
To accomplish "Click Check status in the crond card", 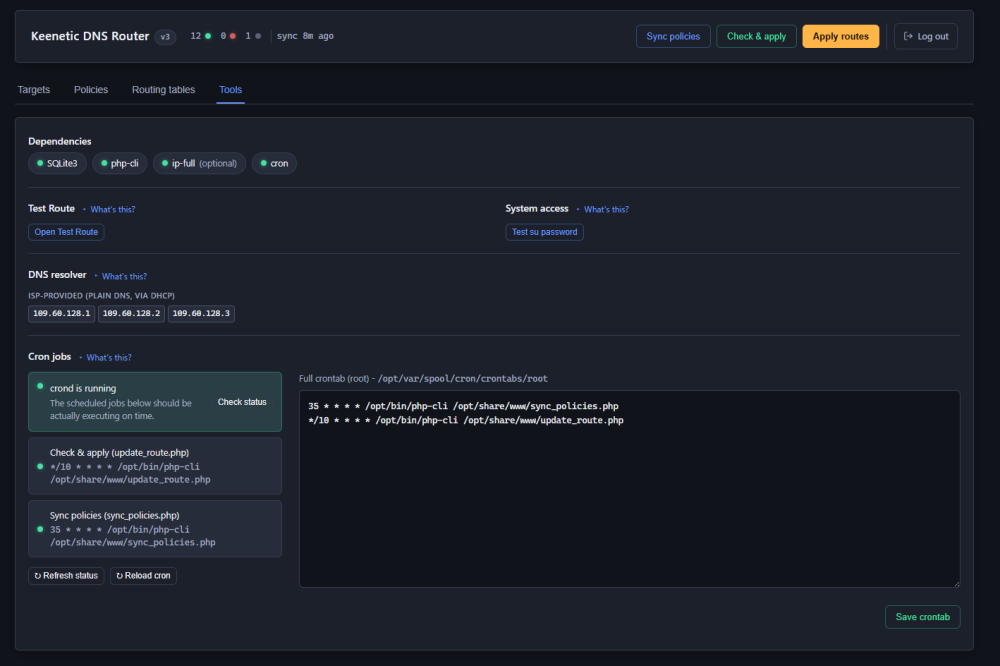I will click(x=242, y=402).
